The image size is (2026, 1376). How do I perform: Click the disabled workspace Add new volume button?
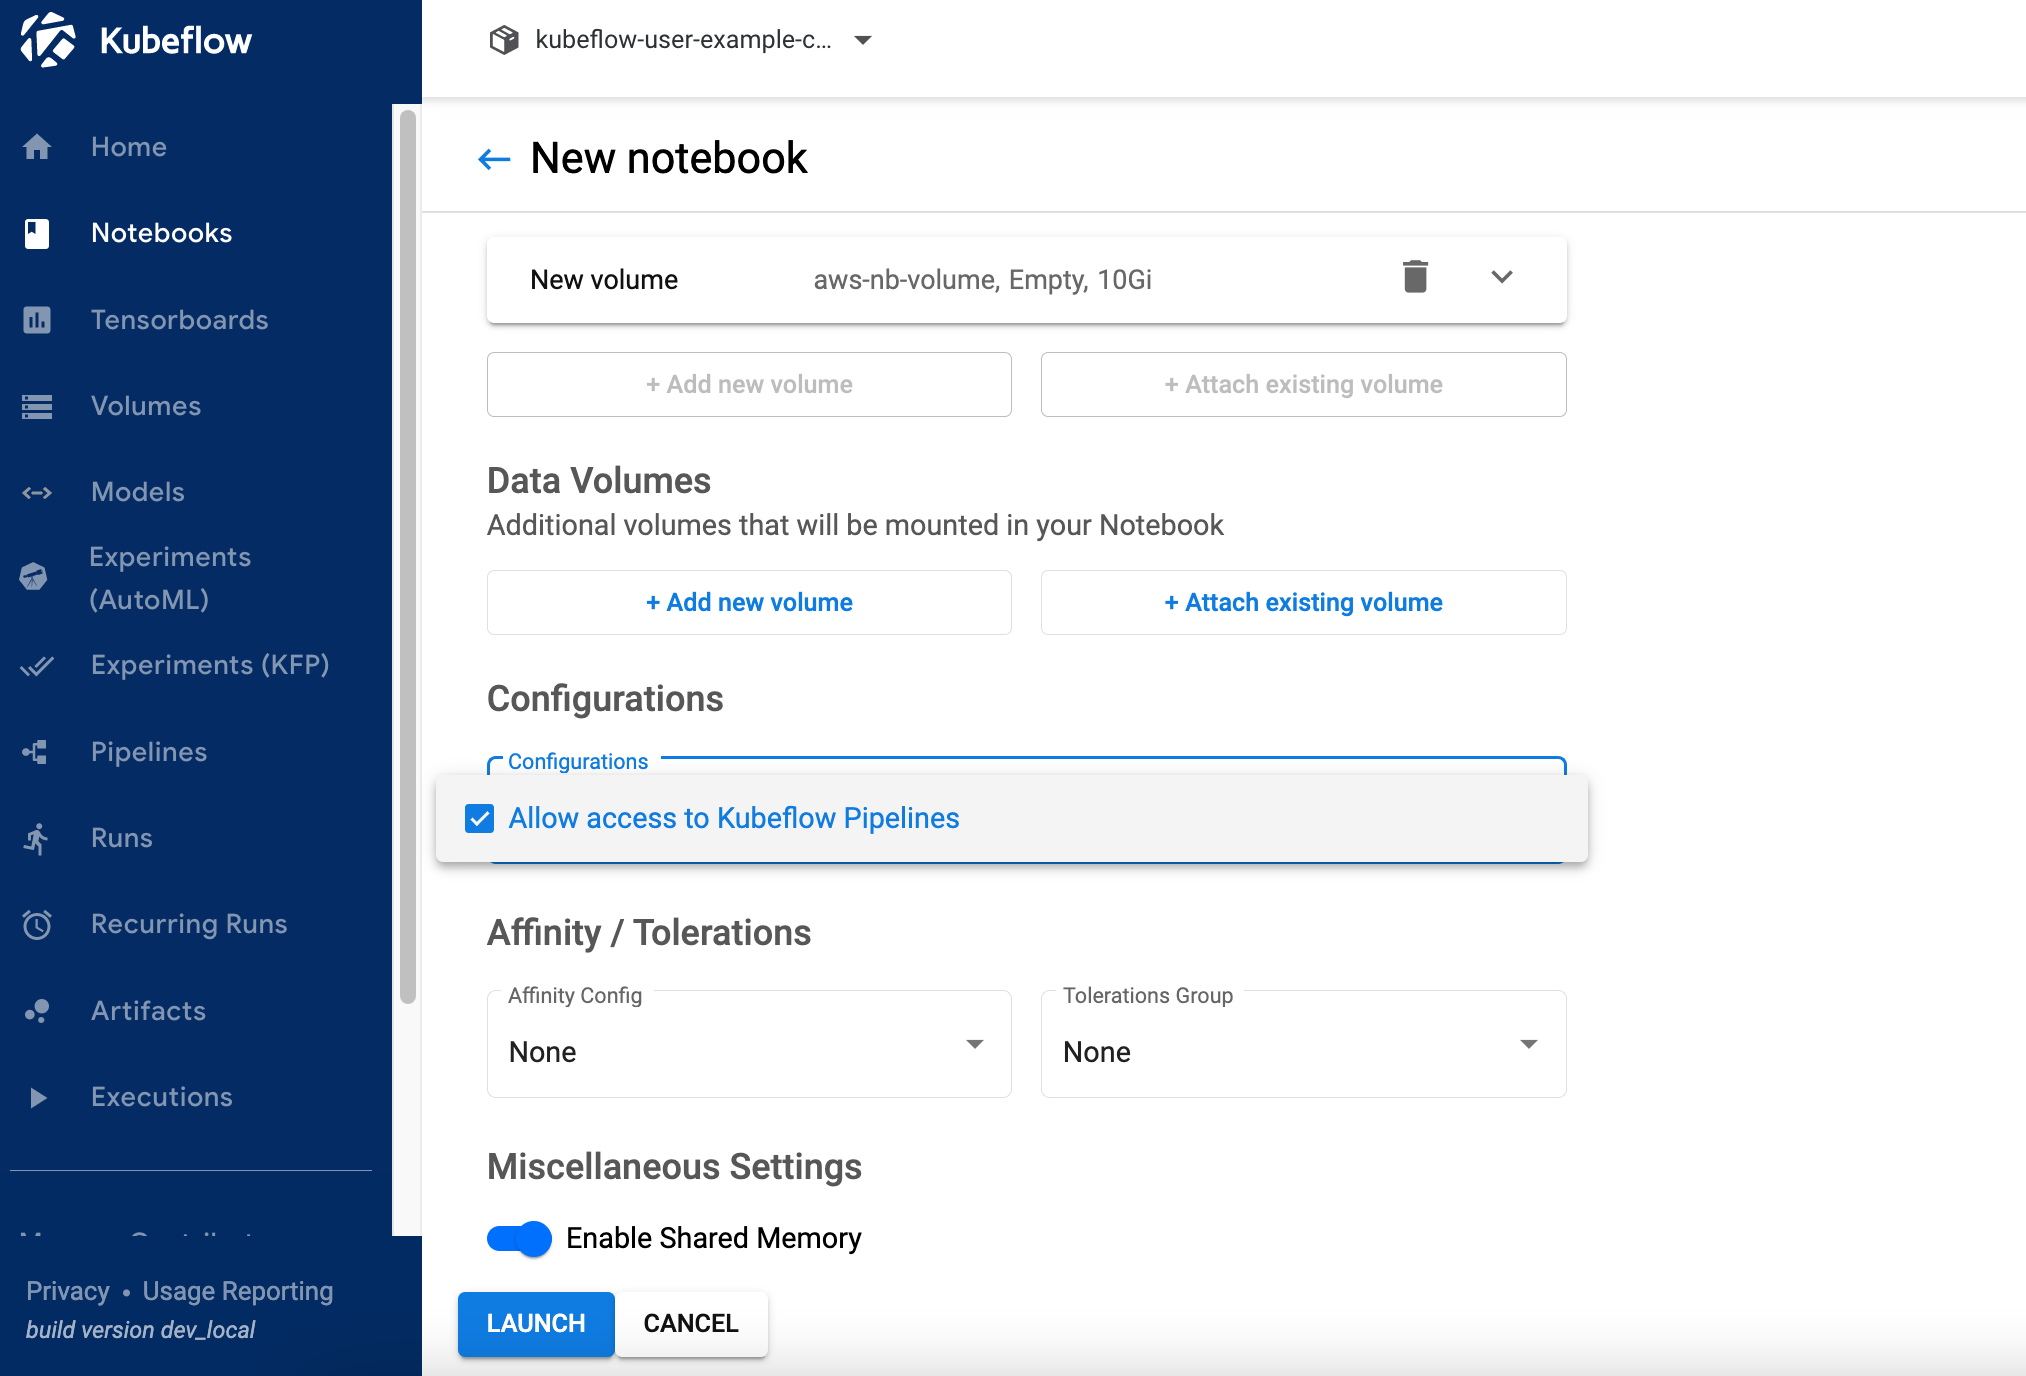point(749,384)
